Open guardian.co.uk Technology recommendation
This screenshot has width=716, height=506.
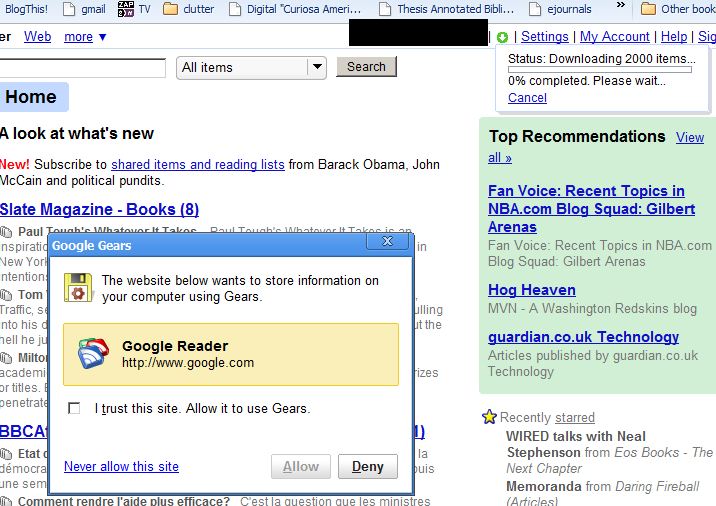coord(584,337)
